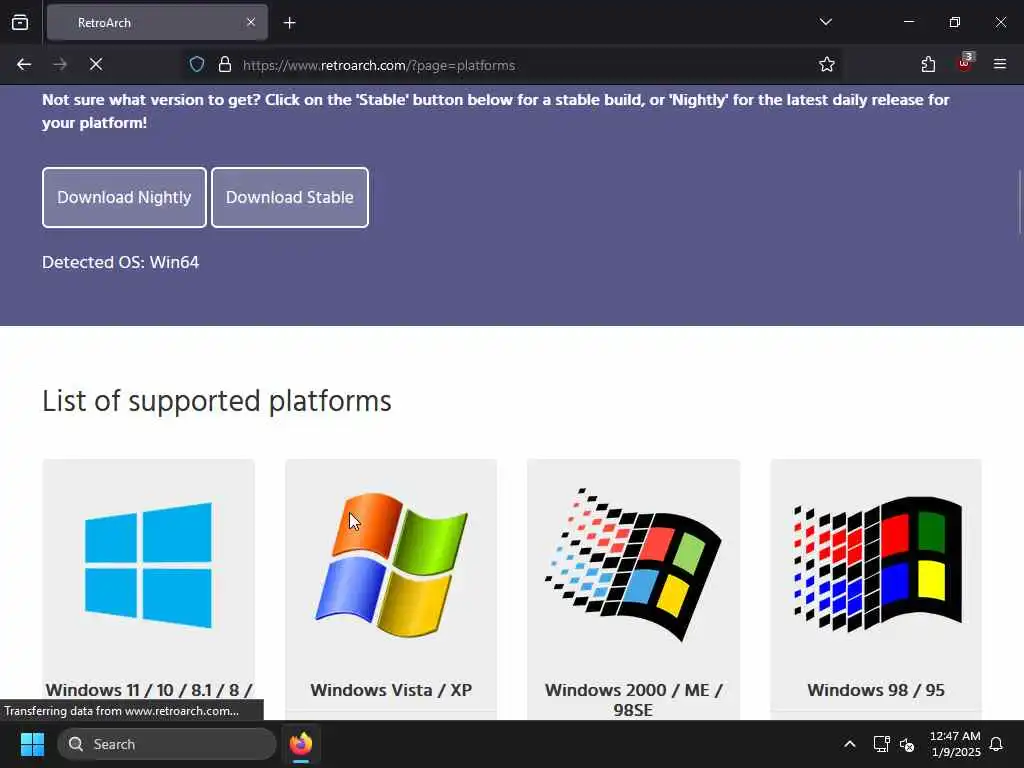
Task: Open tracking protection shield icon
Action: pyautogui.click(x=197, y=65)
